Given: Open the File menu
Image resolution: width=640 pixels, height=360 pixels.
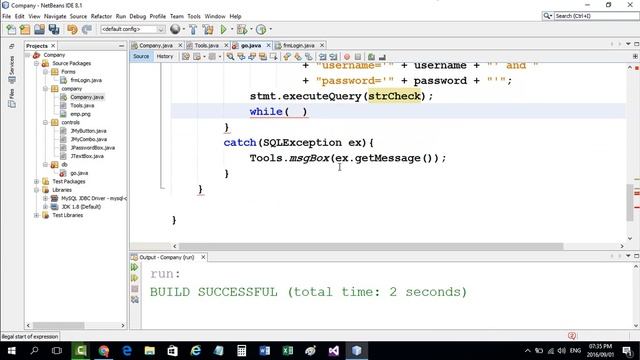Looking at the screenshot, I should pyautogui.click(x=7, y=16).
